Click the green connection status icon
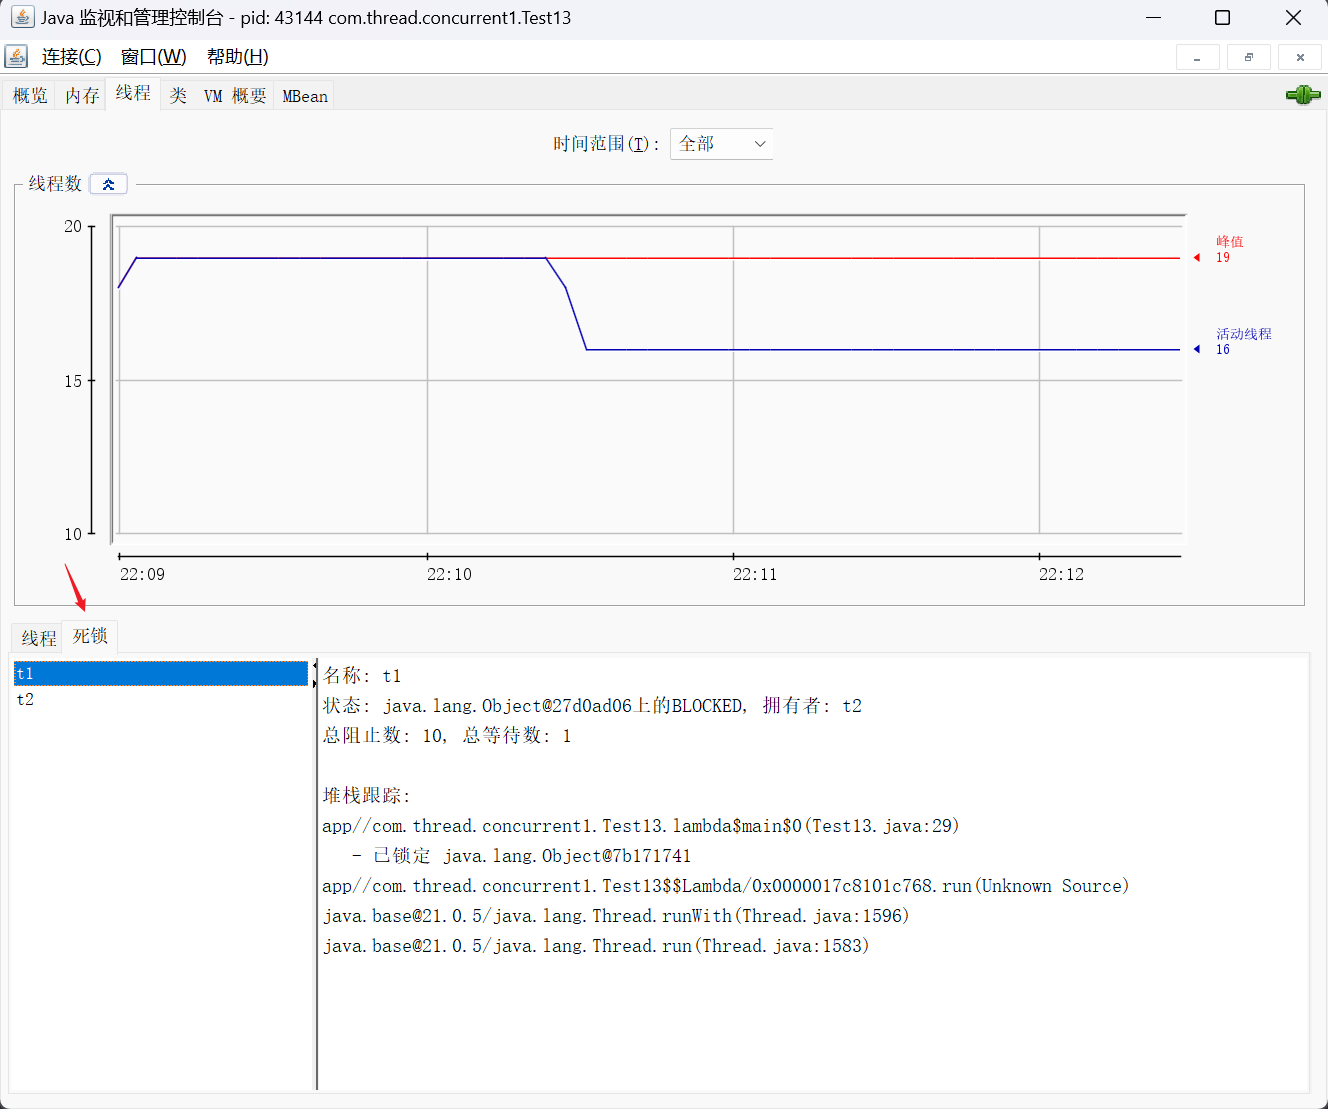Viewport: 1328px width, 1109px height. (x=1302, y=95)
